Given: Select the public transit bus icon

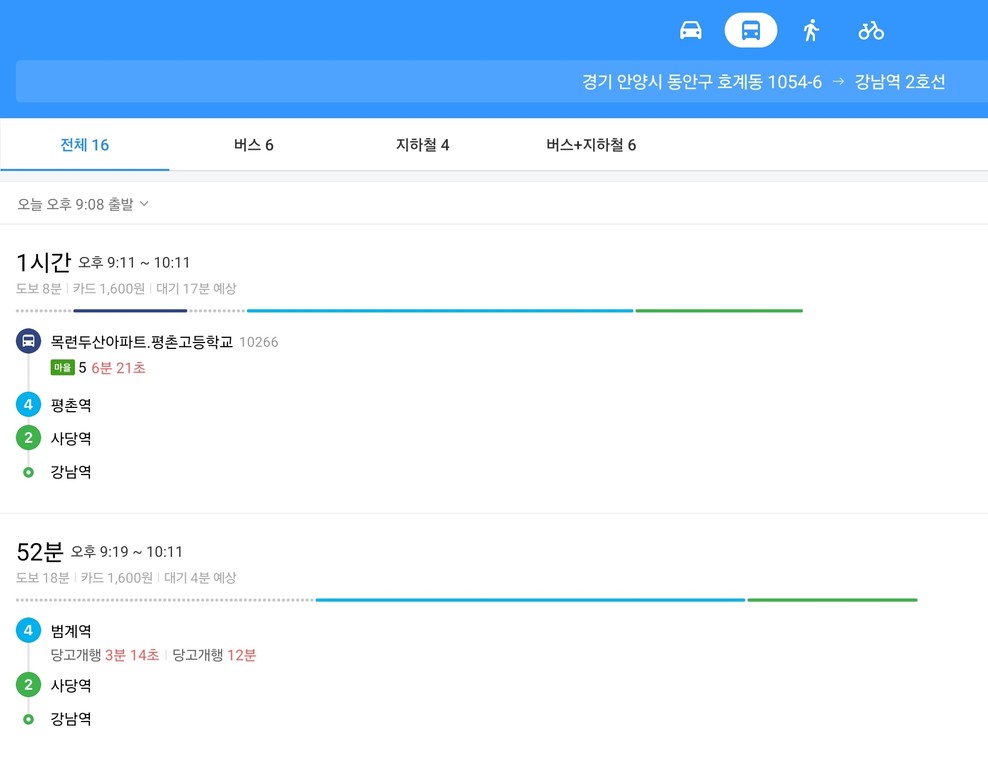Looking at the screenshot, I should point(750,30).
